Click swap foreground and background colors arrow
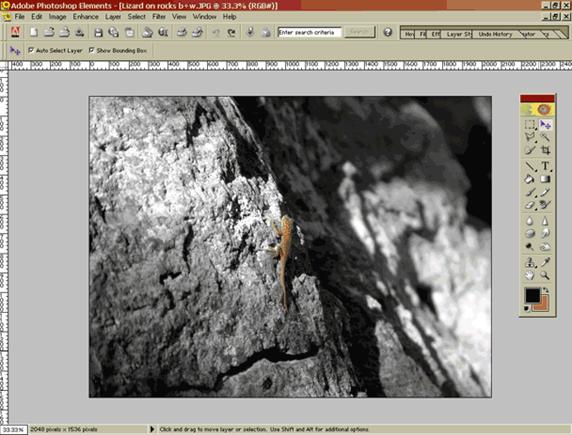572x435 pixels. coord(546,290)
